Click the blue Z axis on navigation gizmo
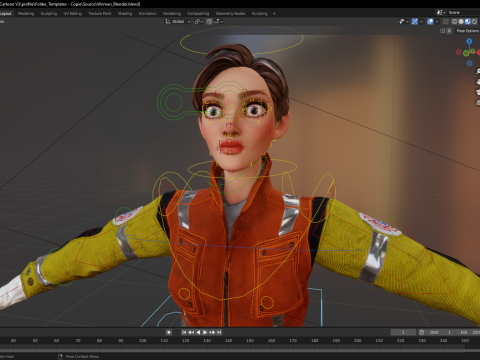The height and width of the screenshot is (360, 480). [x=469, y=41]
